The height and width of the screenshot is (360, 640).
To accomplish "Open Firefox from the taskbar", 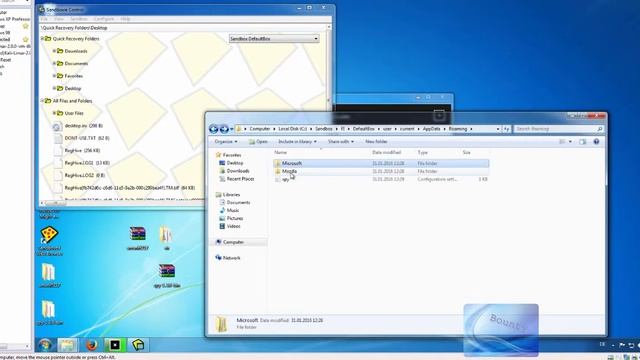I will pos(92,345).
